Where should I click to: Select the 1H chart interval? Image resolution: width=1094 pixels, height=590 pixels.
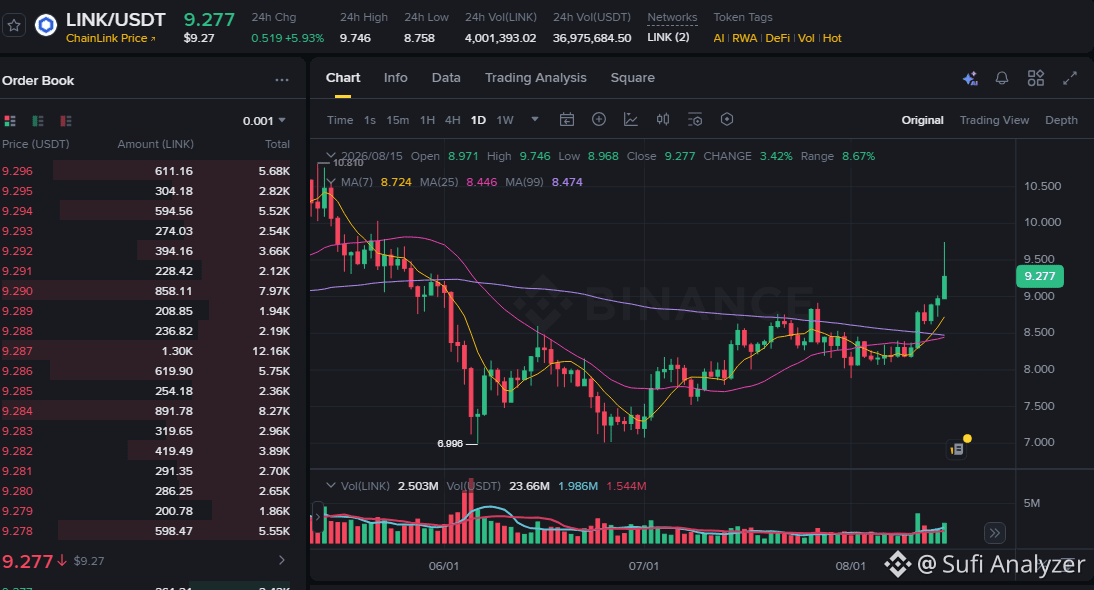427,120
